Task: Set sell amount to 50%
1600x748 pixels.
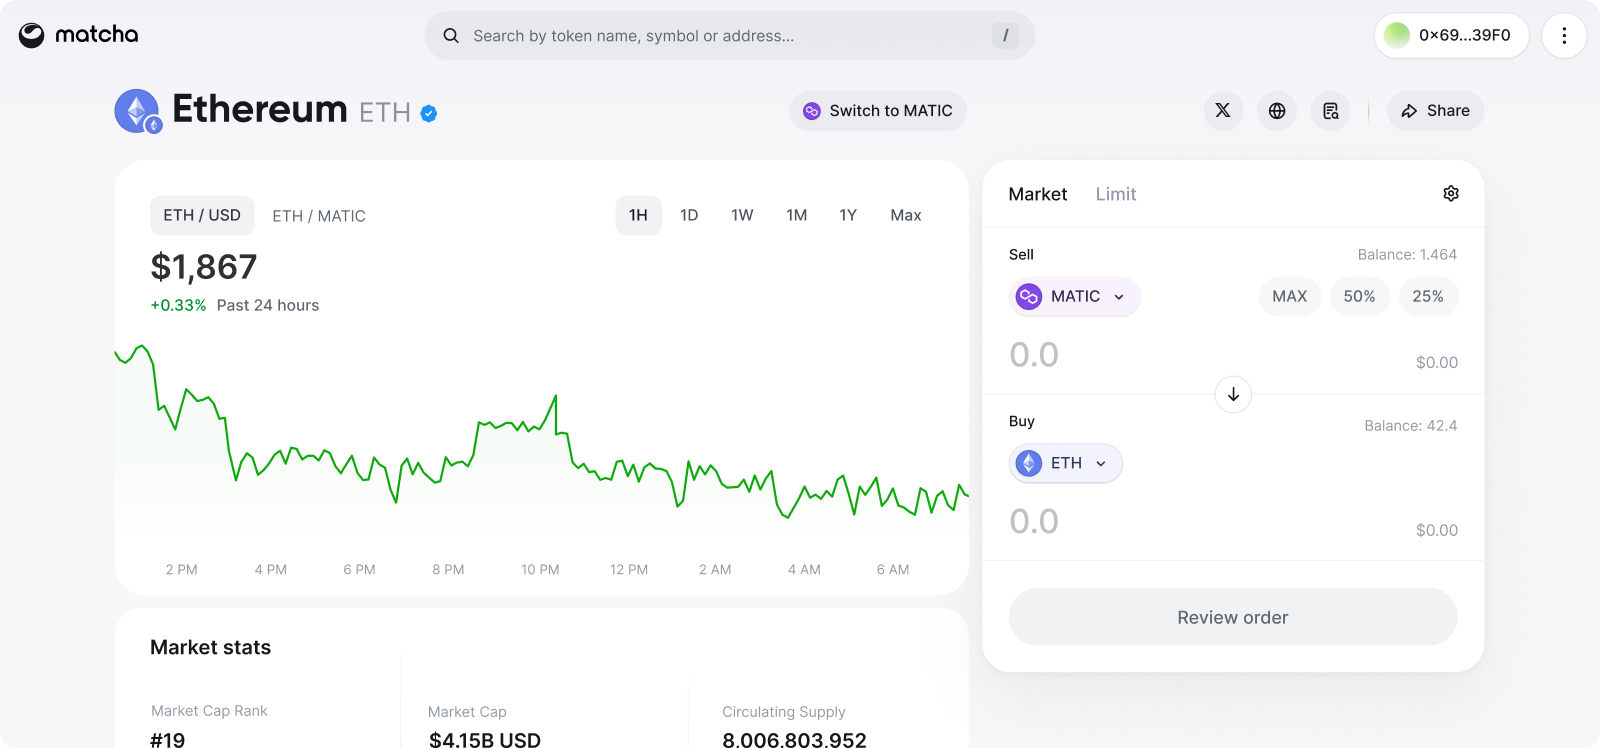Action: pos(1359,296)
